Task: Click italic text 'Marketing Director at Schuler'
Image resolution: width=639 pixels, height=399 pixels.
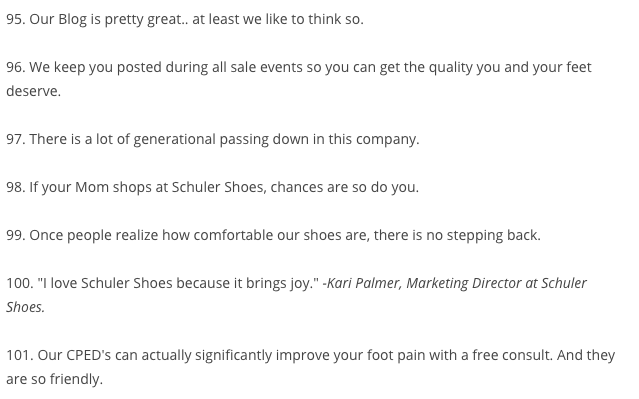Action: [496, 283]
